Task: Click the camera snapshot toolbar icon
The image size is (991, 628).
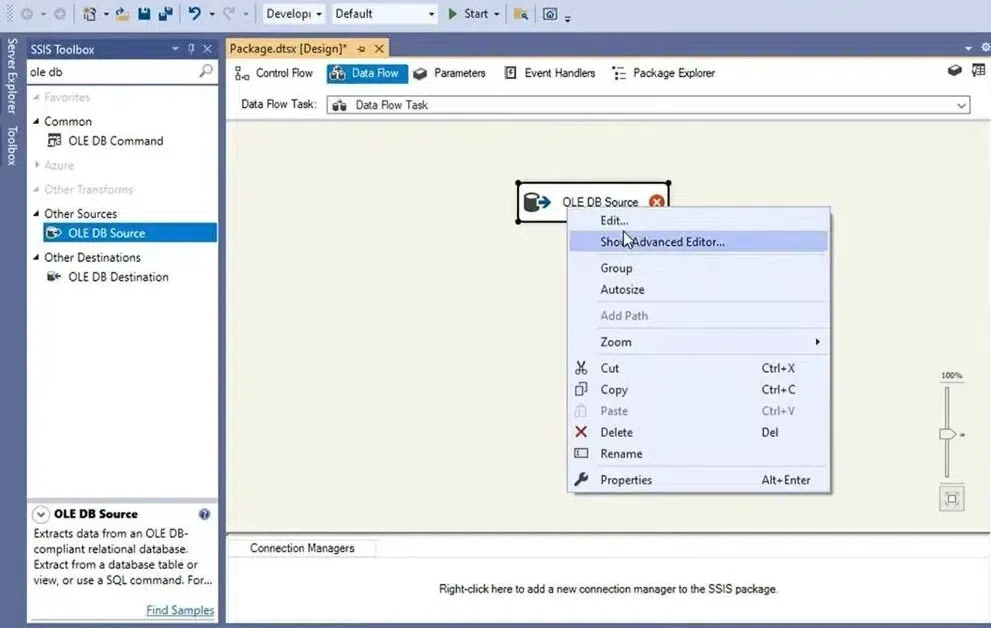Action: [x=550, y=14]
